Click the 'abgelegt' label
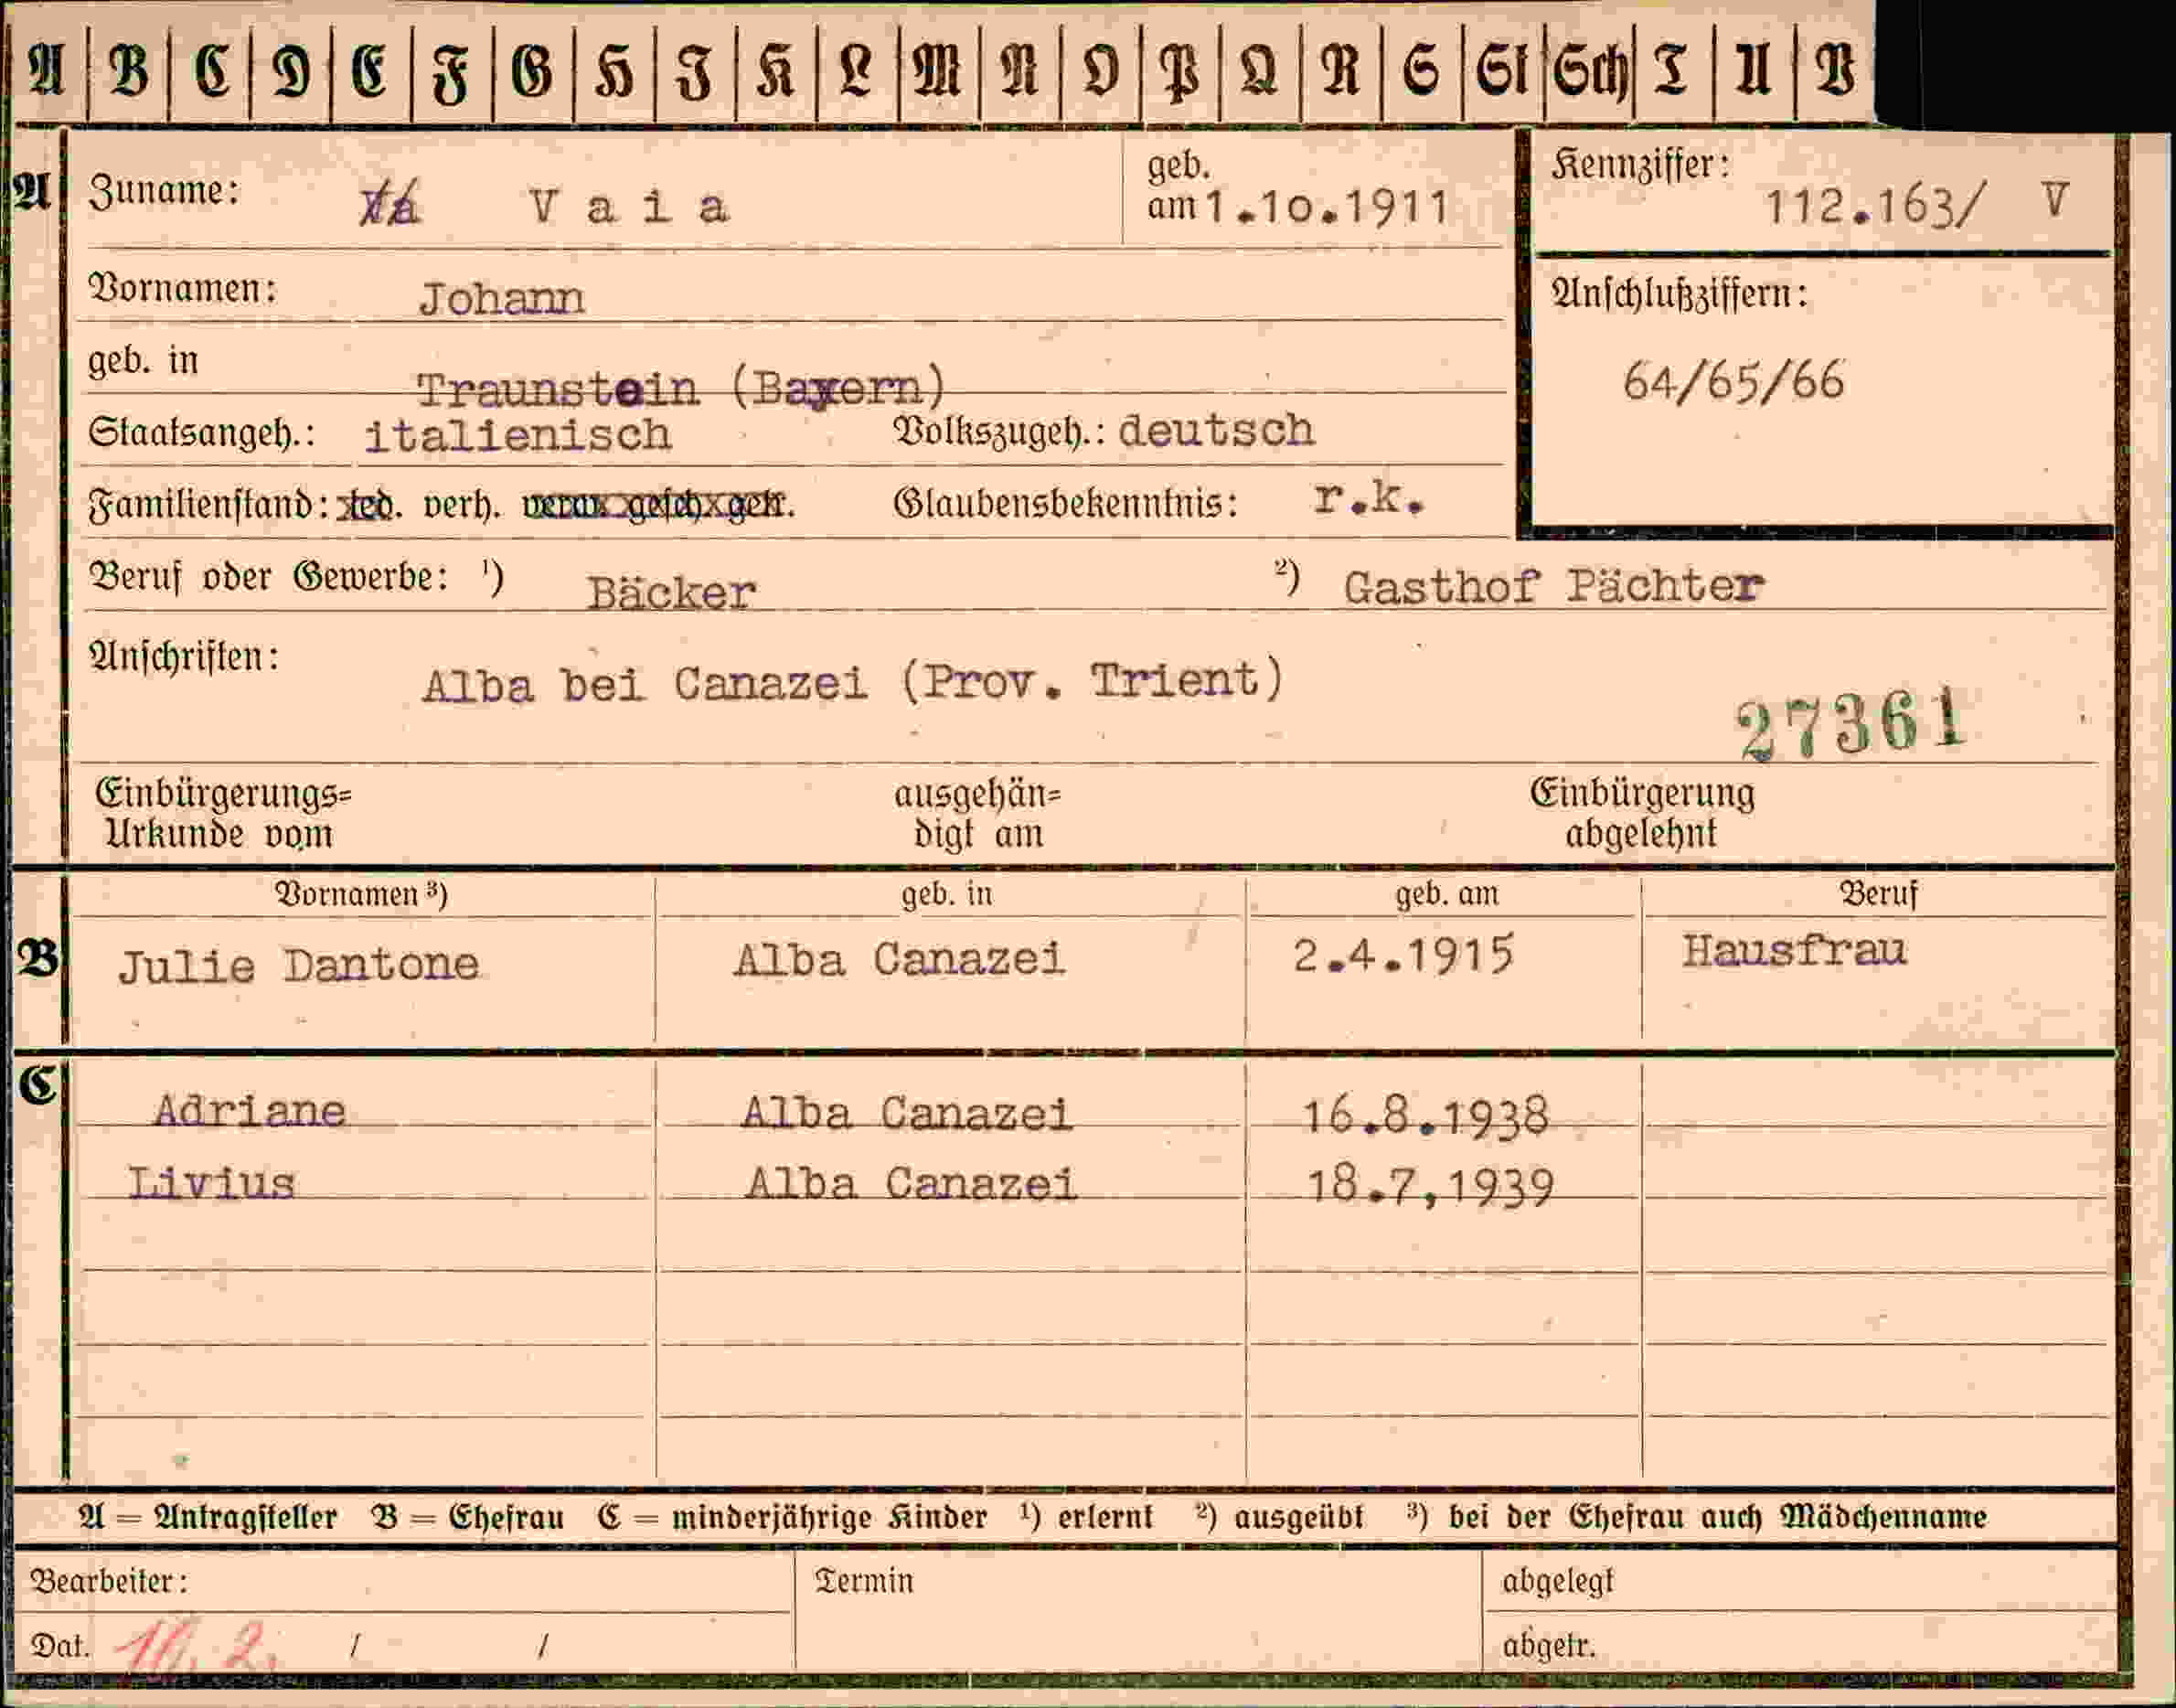Screen dimensions: 2176x1708 pos(1558,1581)
